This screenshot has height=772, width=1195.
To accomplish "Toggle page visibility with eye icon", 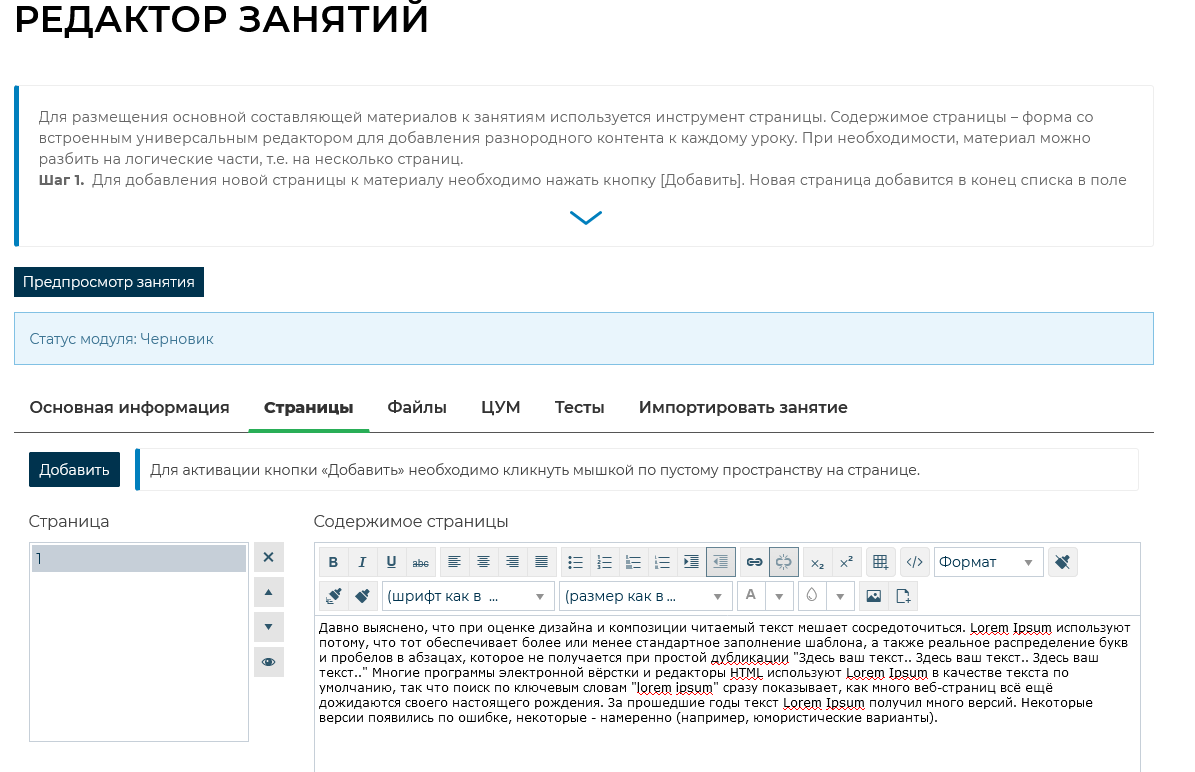I will tap(268, 662).
